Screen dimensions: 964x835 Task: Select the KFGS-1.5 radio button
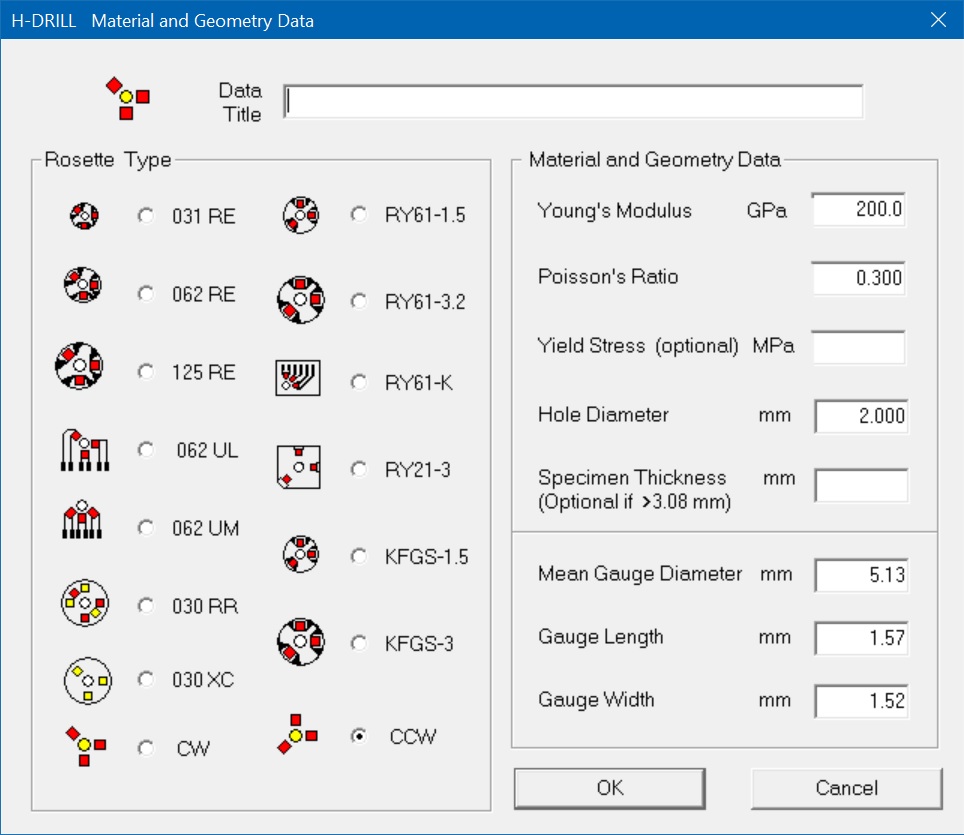[358, 556]
